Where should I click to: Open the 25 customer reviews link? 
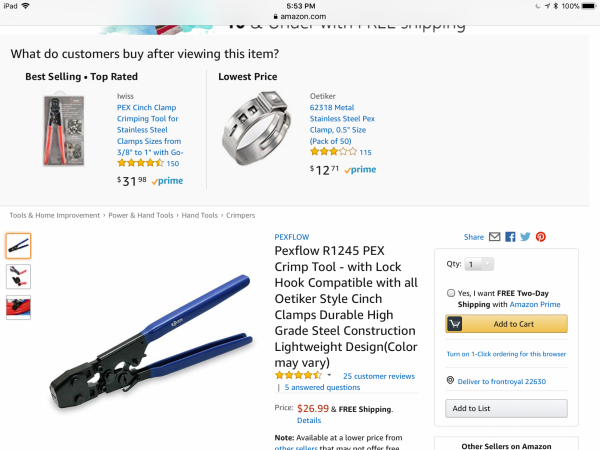tap(379, 376)
